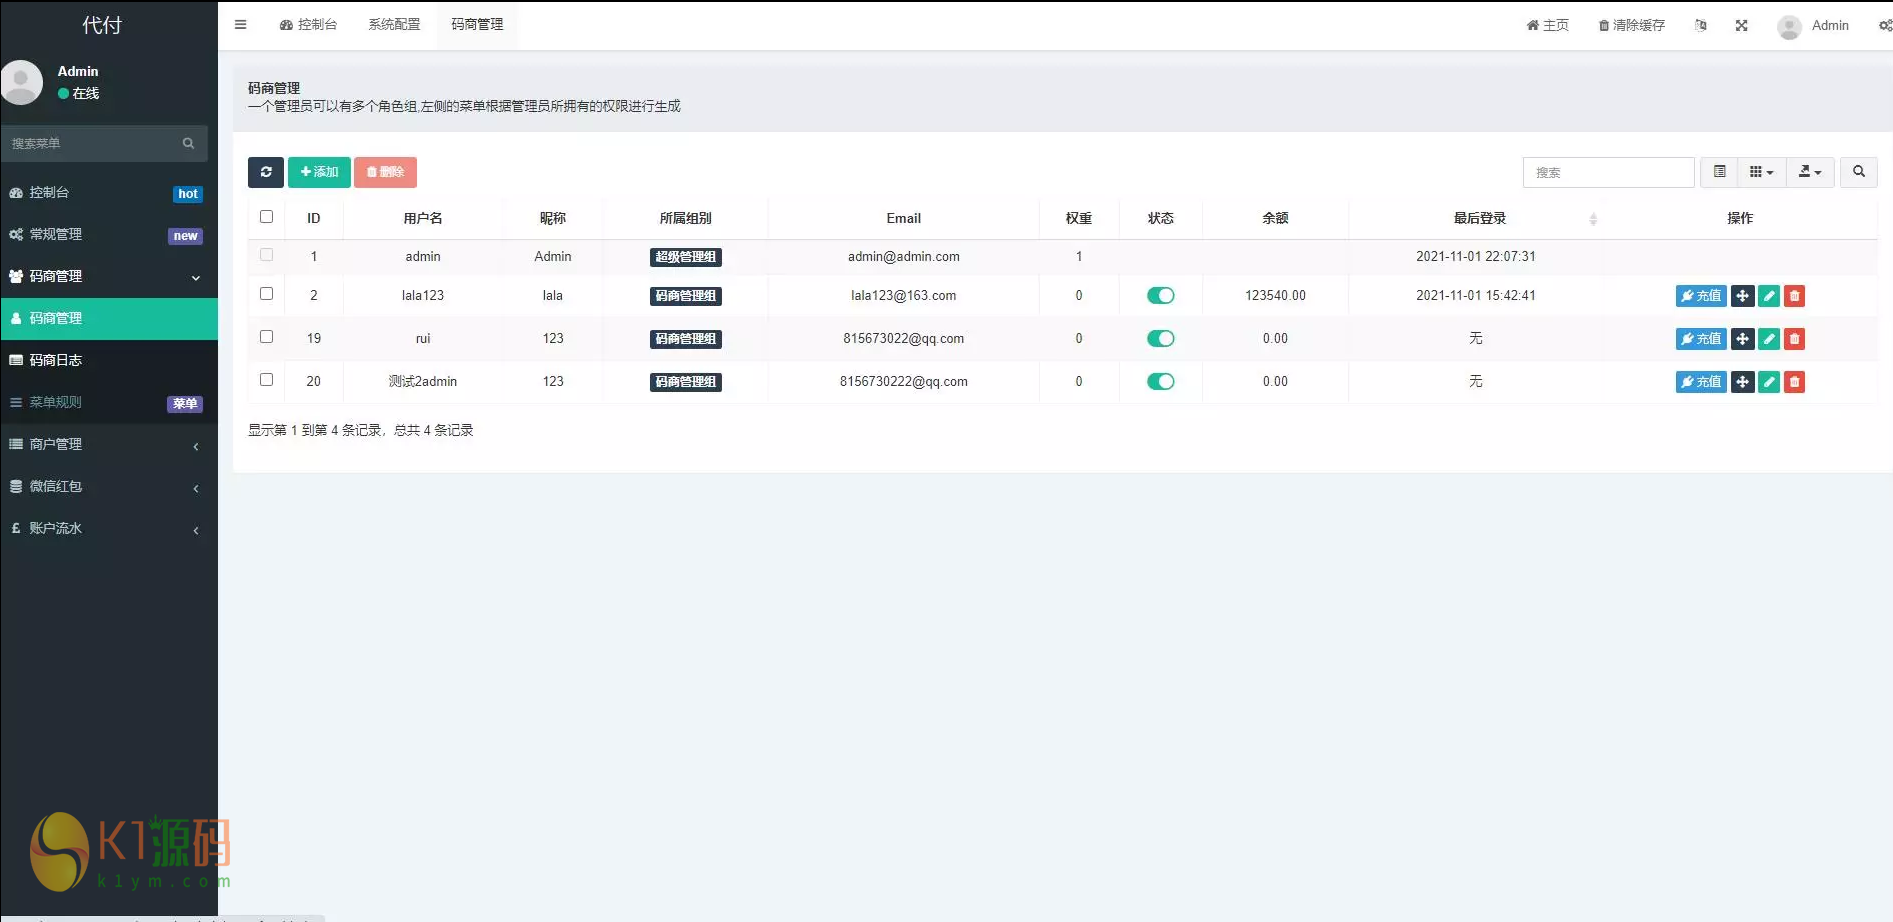Viewport: 1893px width, 922px height.
Task: Click move/drag icon for lala123 row
Action: point(1742,296)
